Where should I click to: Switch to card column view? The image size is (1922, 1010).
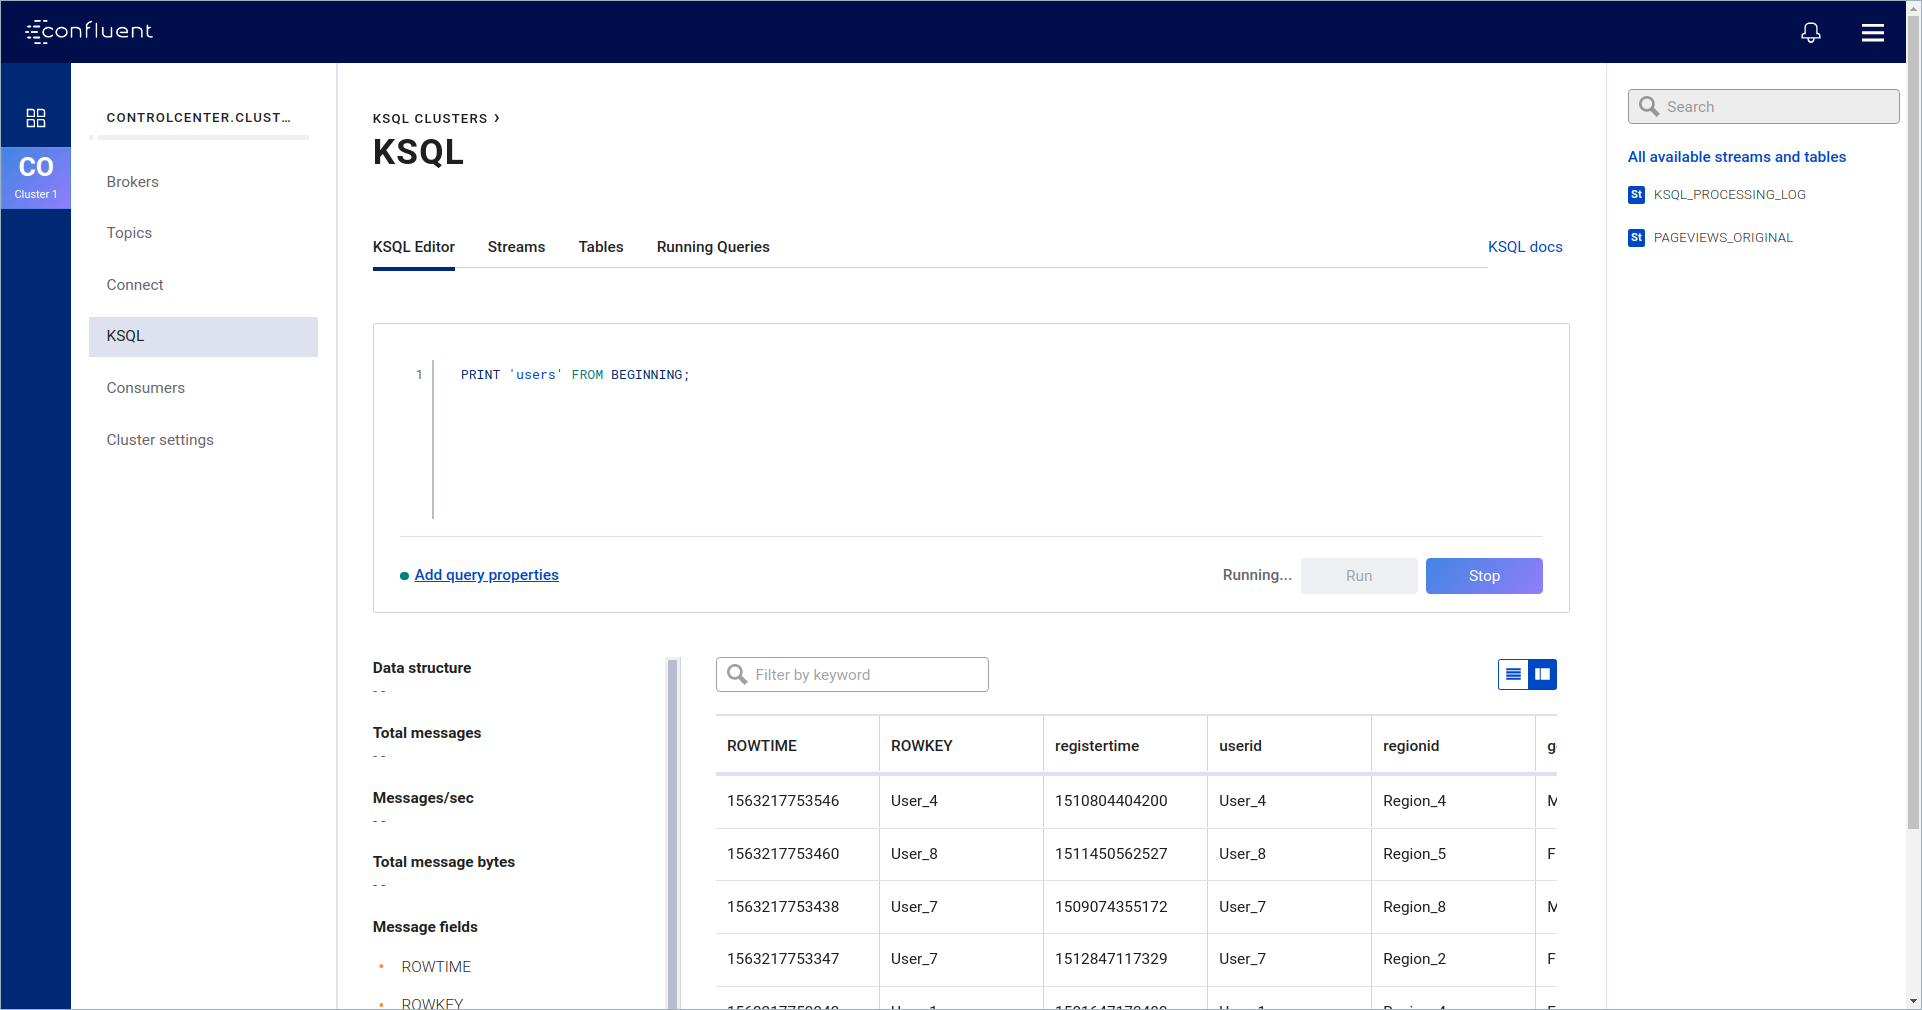[1542, 675]
